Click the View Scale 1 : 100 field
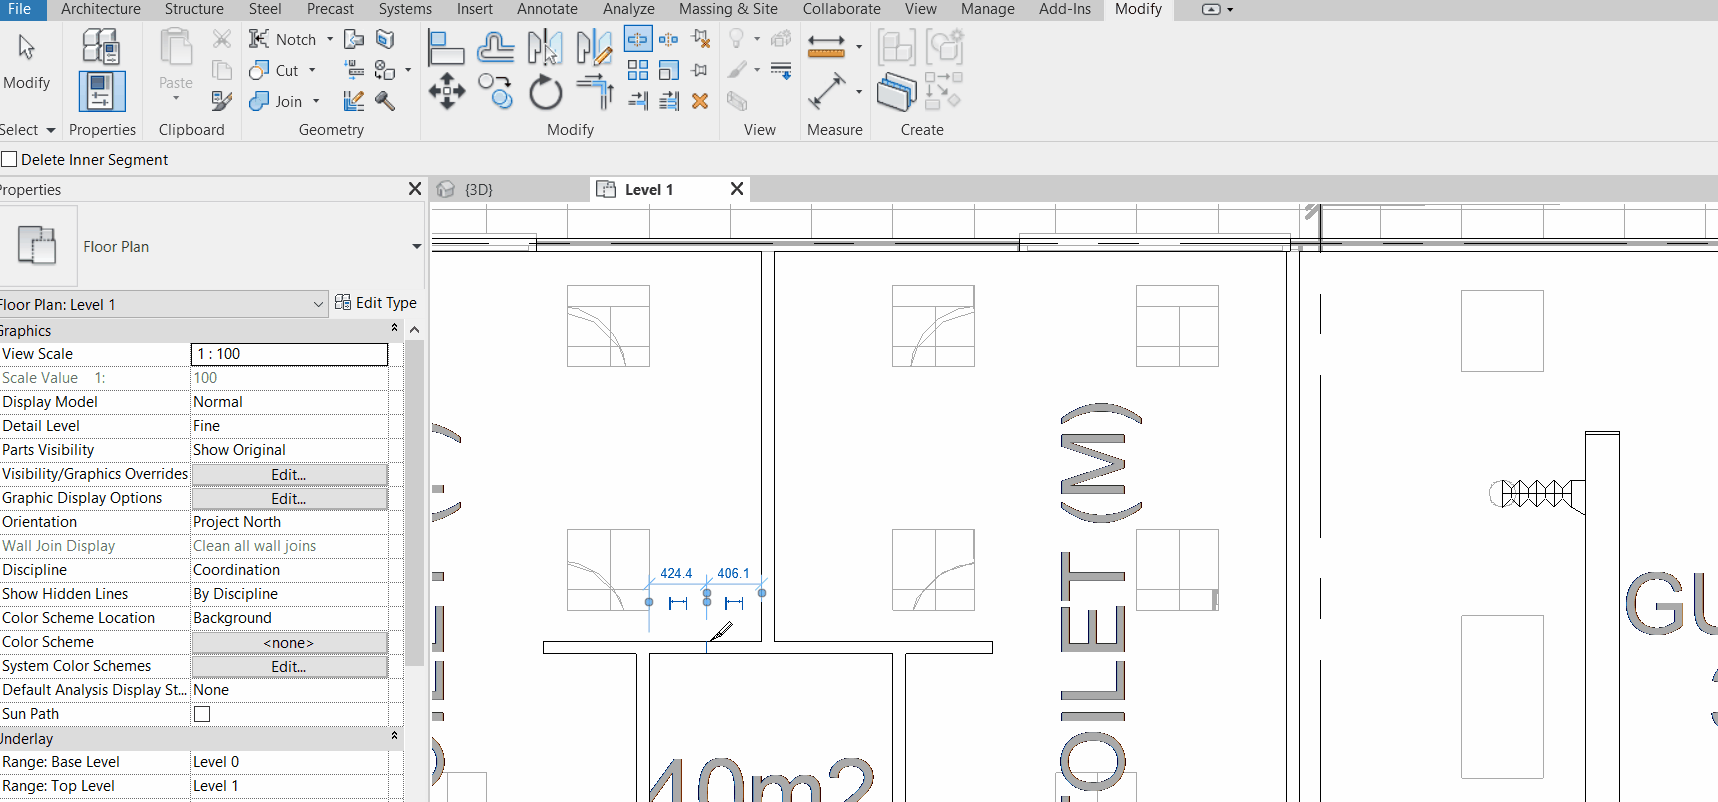This screenshot has height=802, width=1718. click(x=289, y=354)
